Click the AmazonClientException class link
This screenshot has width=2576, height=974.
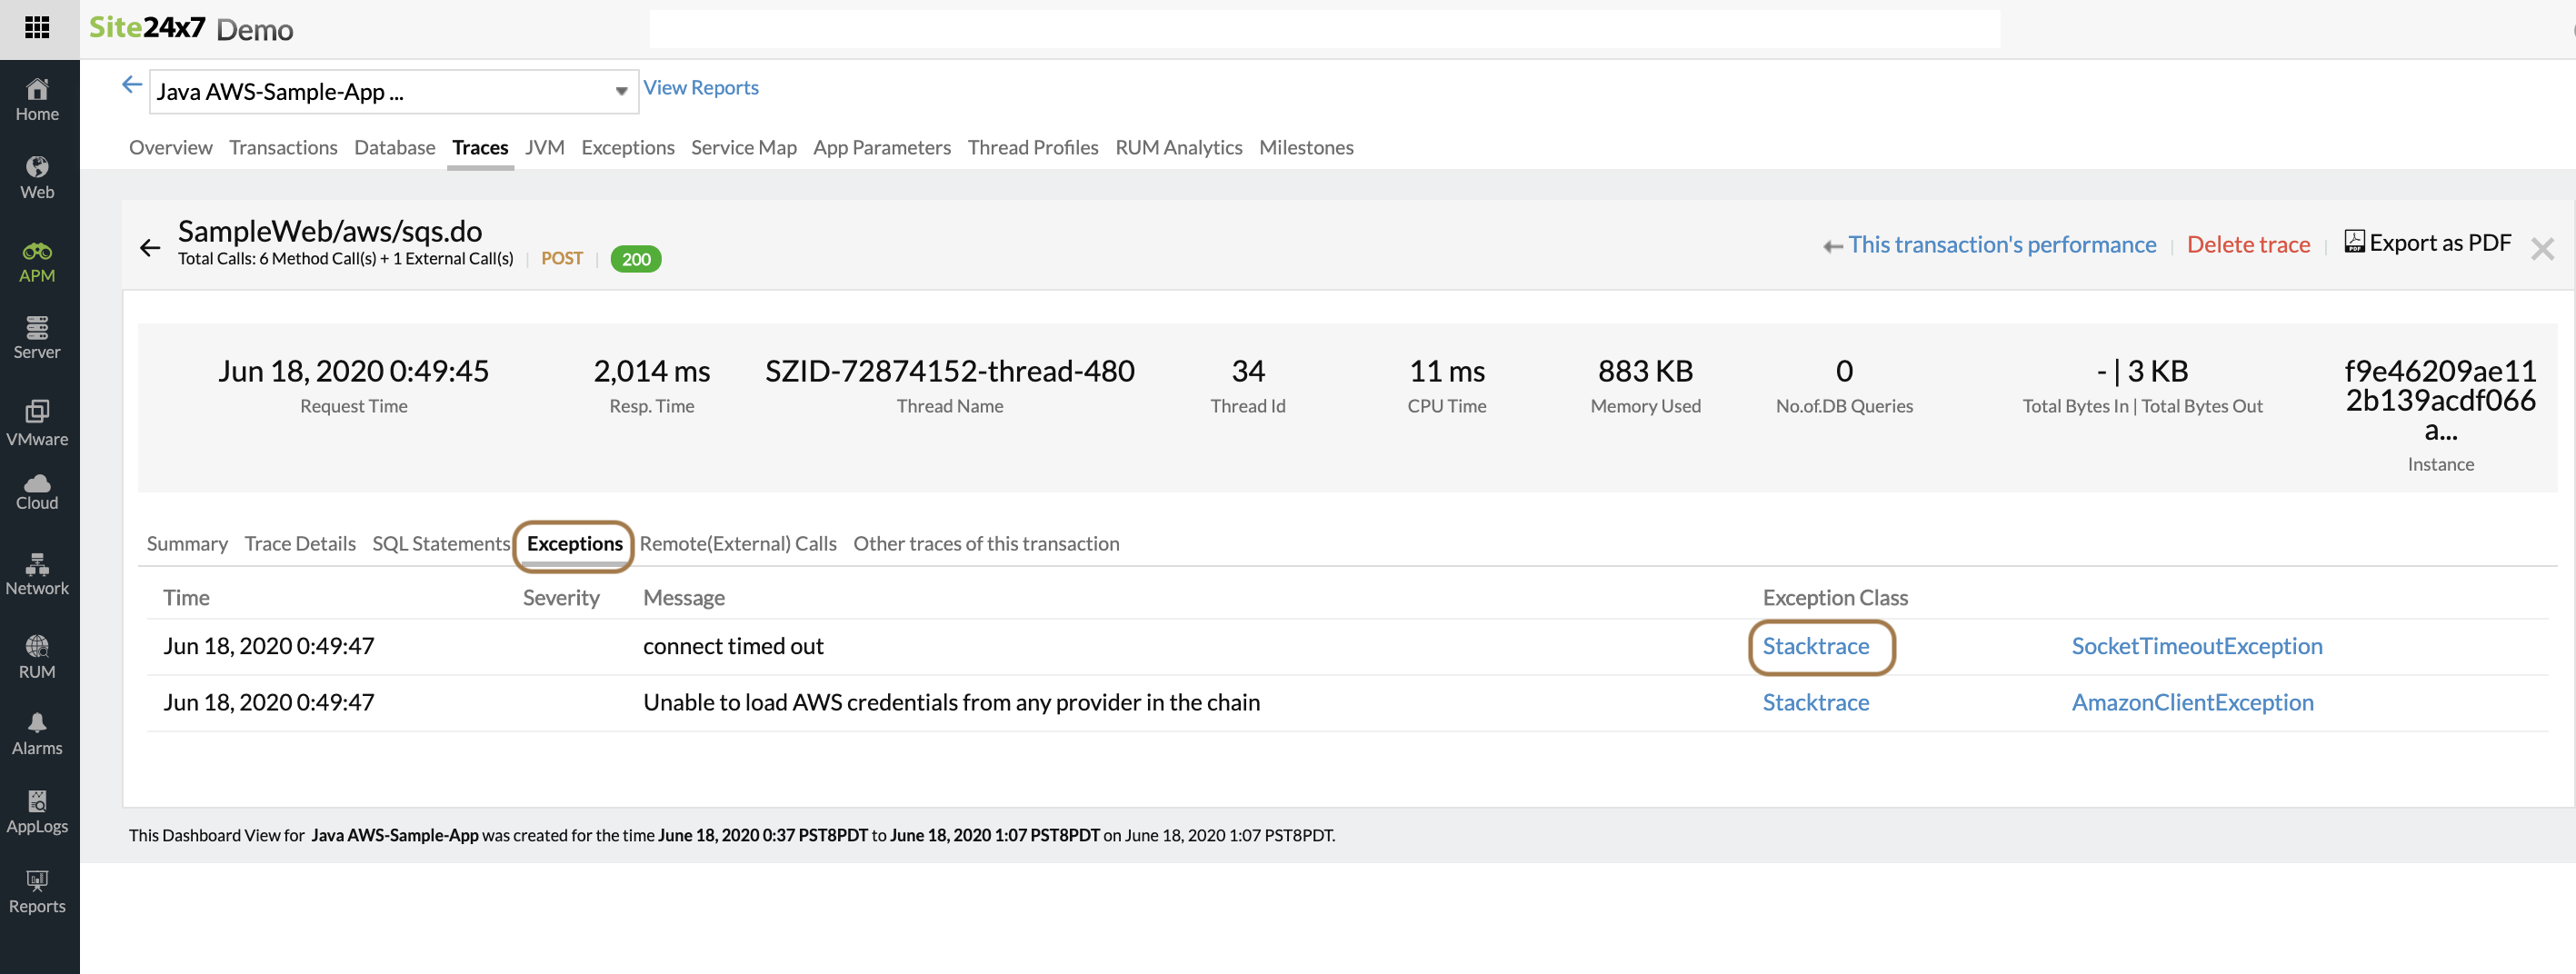(2192, 702)
